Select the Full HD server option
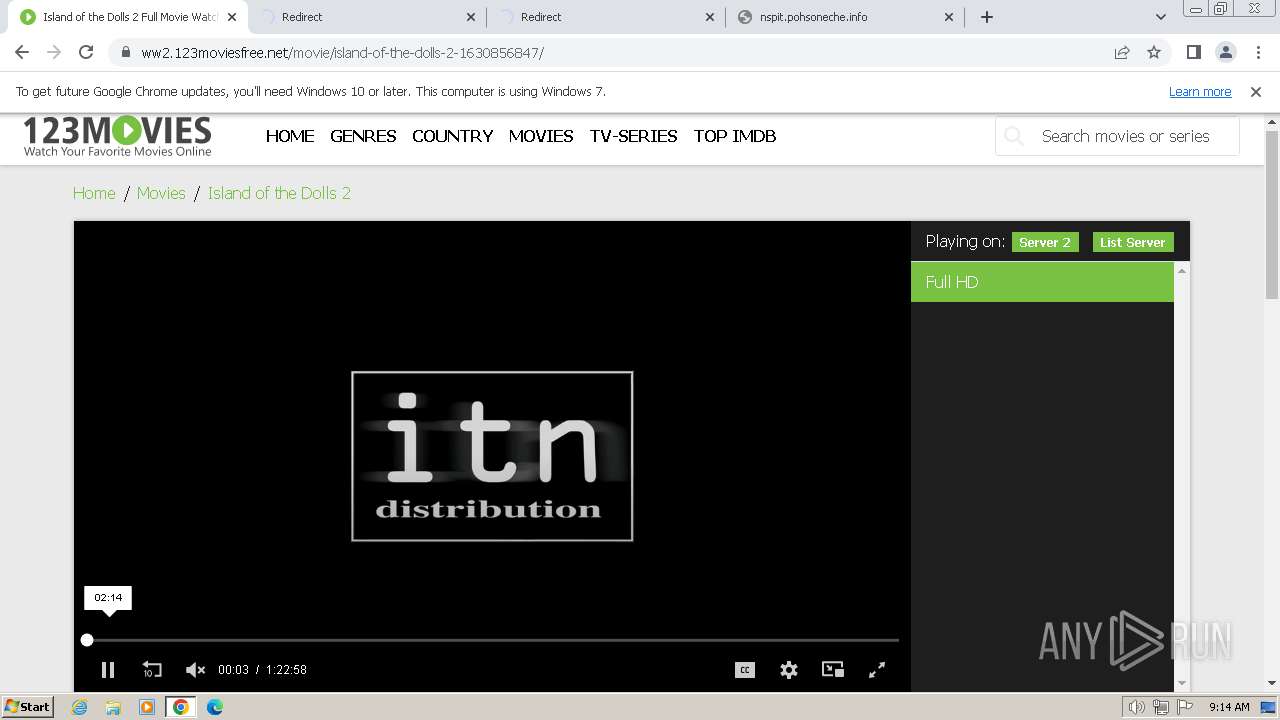Viewport: 1280px width, 720px height. (1042, 282)
